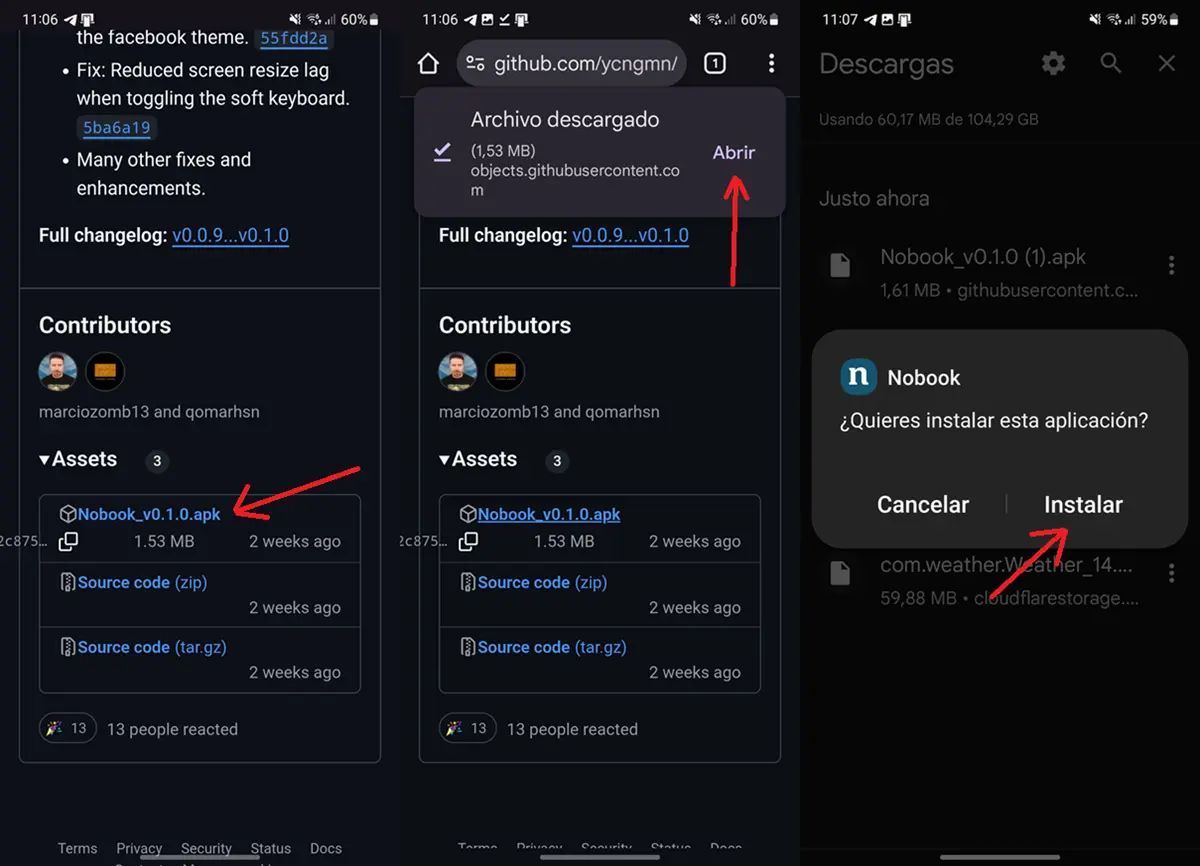Open Descargas settings gear
1200x866 pixels.
click(x=1053, y=64)
